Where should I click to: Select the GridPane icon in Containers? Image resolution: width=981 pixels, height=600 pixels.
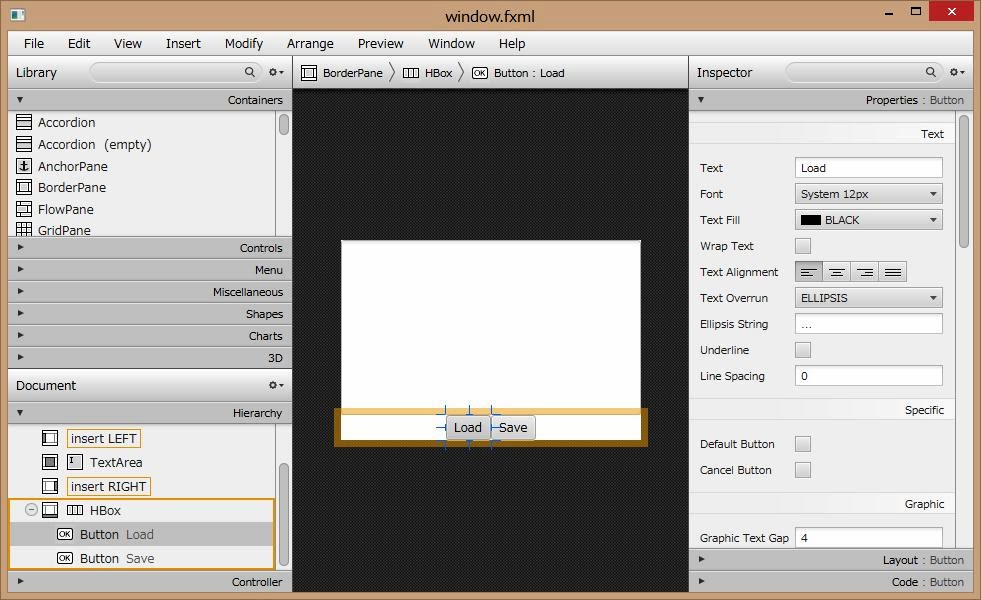[24, 230]
